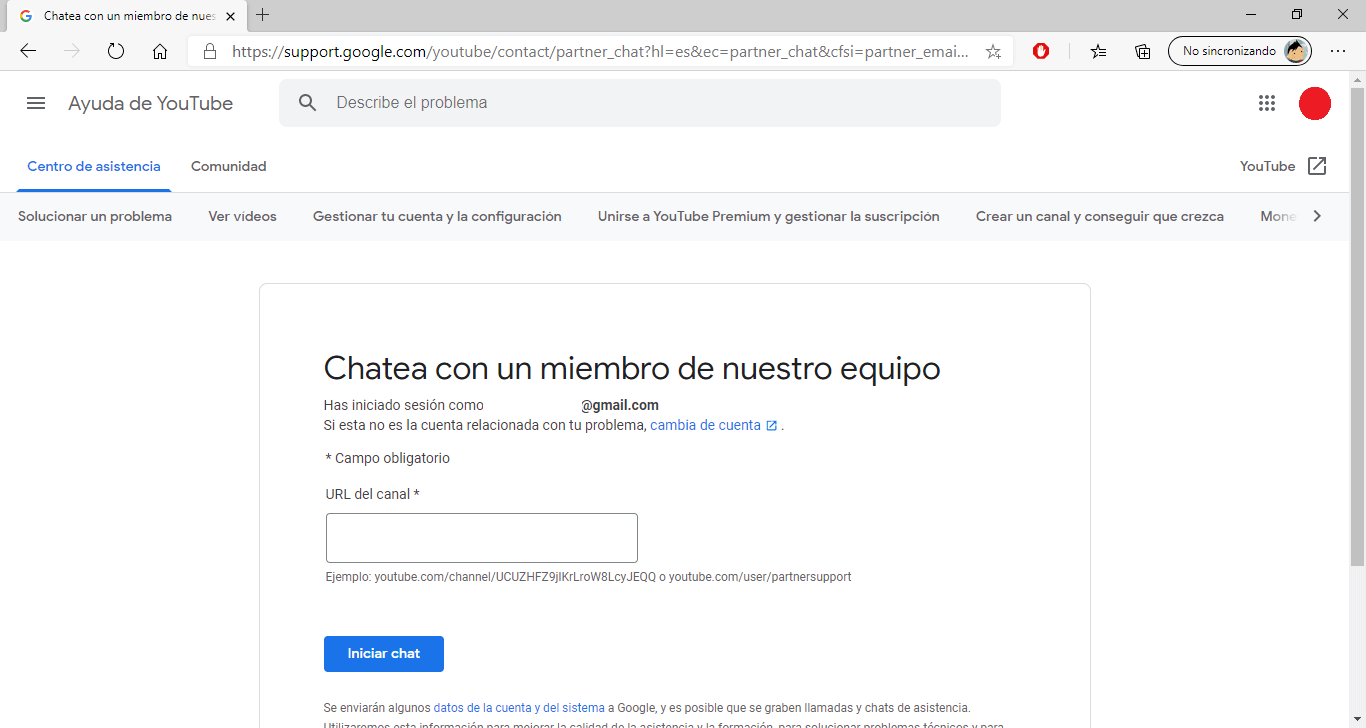
Task: Focus the Describe el problema search box
Action: click(x=640, y=103)
